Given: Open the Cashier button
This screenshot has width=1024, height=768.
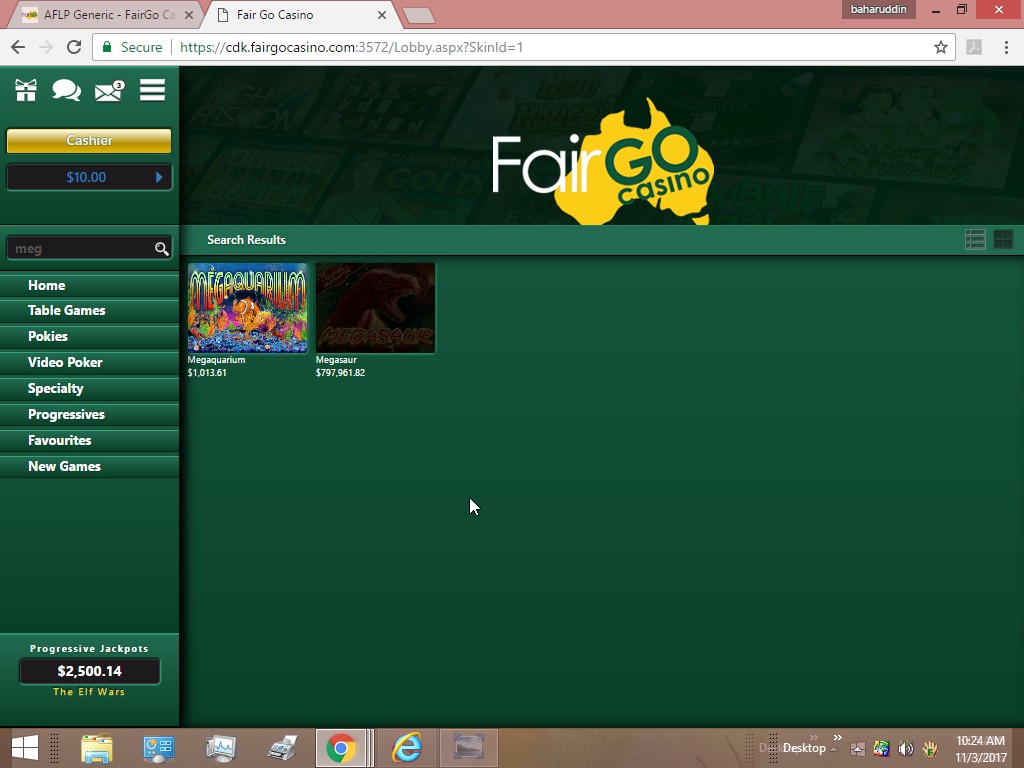Looking at the screenshot, I should coord(89,141).
